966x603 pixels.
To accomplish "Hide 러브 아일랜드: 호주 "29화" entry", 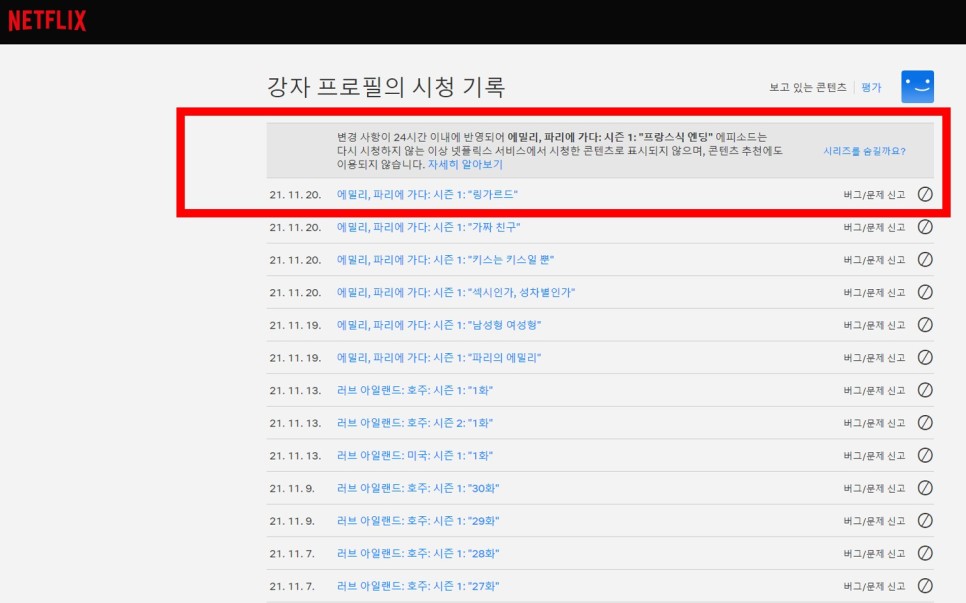I will (925, 520).
